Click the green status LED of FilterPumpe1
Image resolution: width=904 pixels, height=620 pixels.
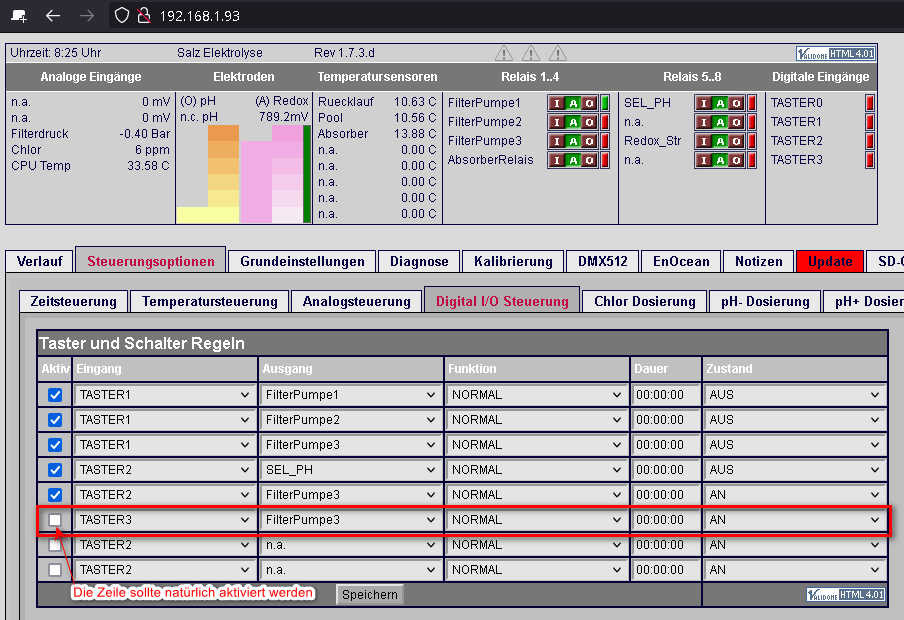pos(605,103)
